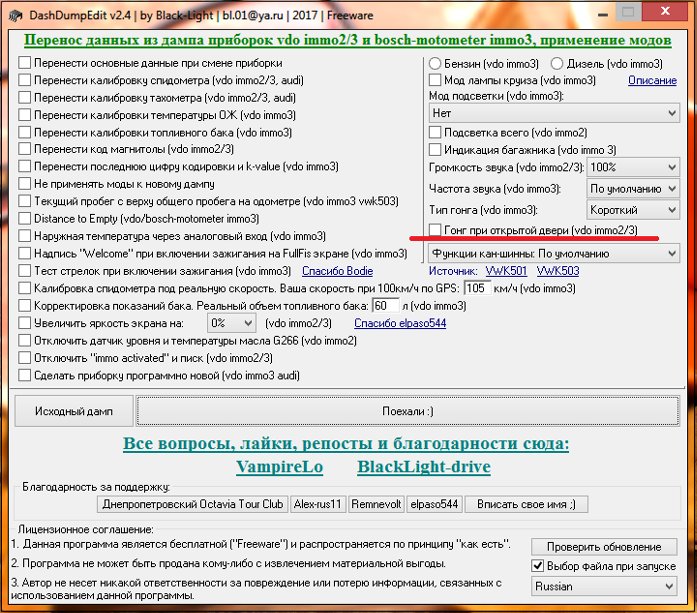
Task: Toggle 'Корректировка показаний бака' checkbox
Action: click(24, 306)
